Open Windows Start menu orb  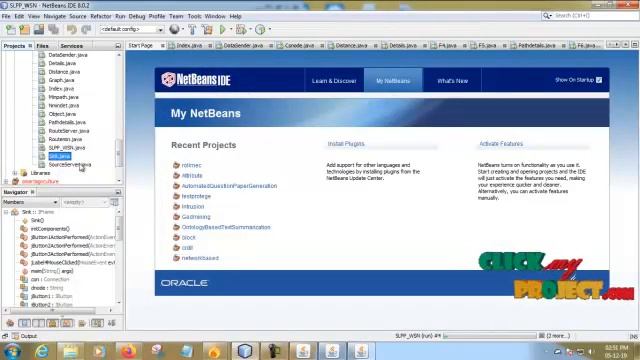(x=12, y=351)
